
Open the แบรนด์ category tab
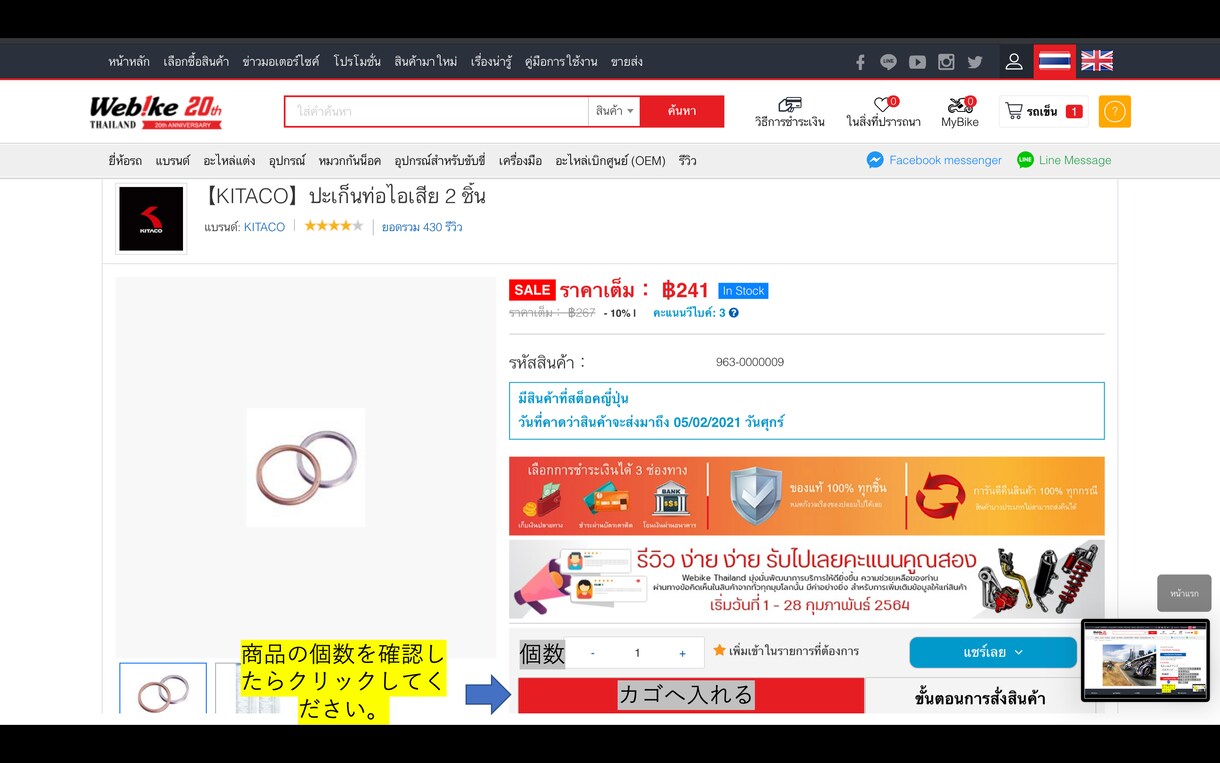[x=172, y=161]
